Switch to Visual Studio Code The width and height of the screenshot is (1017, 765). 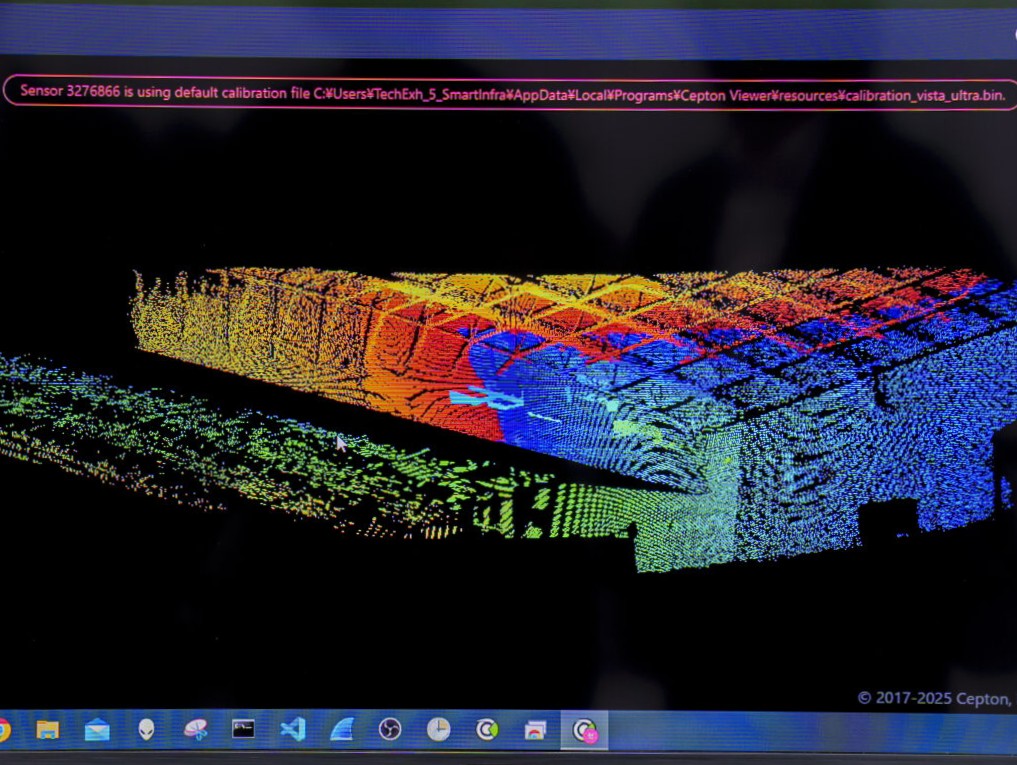[x=293, y=729]
